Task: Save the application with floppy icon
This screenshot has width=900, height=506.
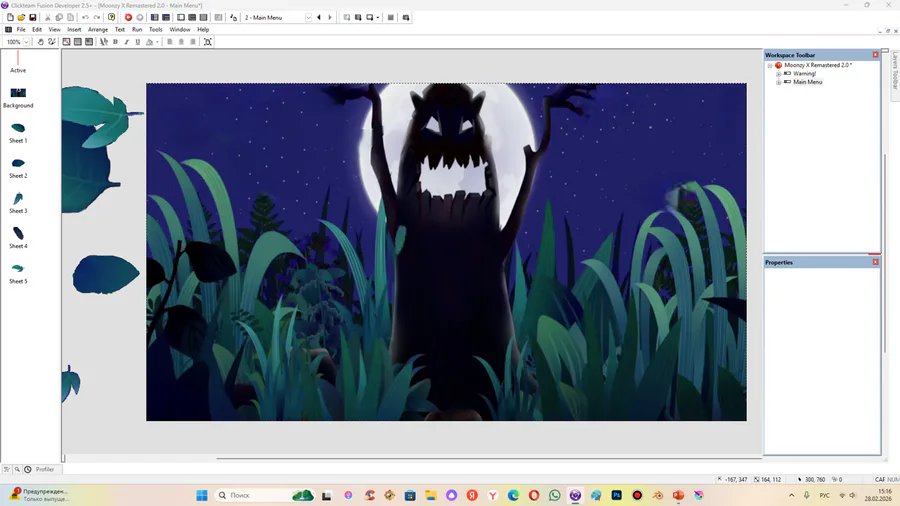Action: (x=33, y=17)
